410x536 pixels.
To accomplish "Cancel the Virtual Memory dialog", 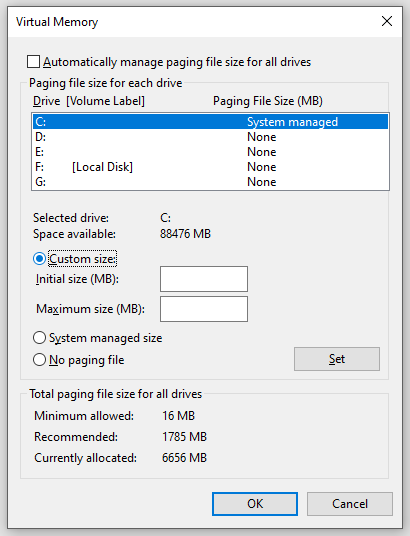I will [350, 504].
